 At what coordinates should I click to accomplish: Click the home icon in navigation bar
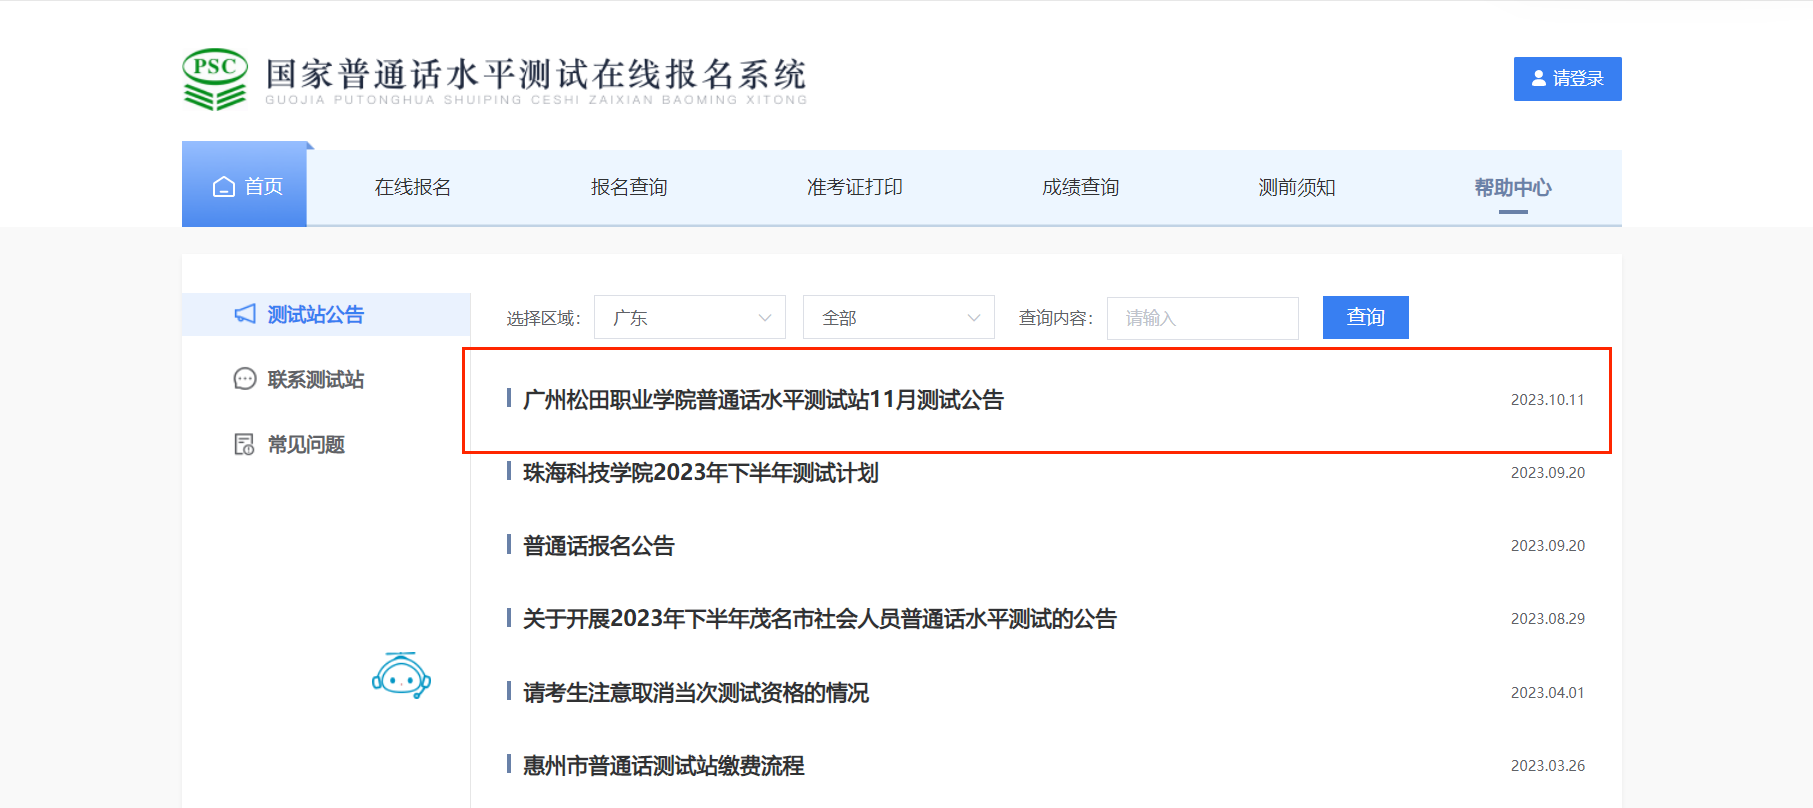point(224,187)
